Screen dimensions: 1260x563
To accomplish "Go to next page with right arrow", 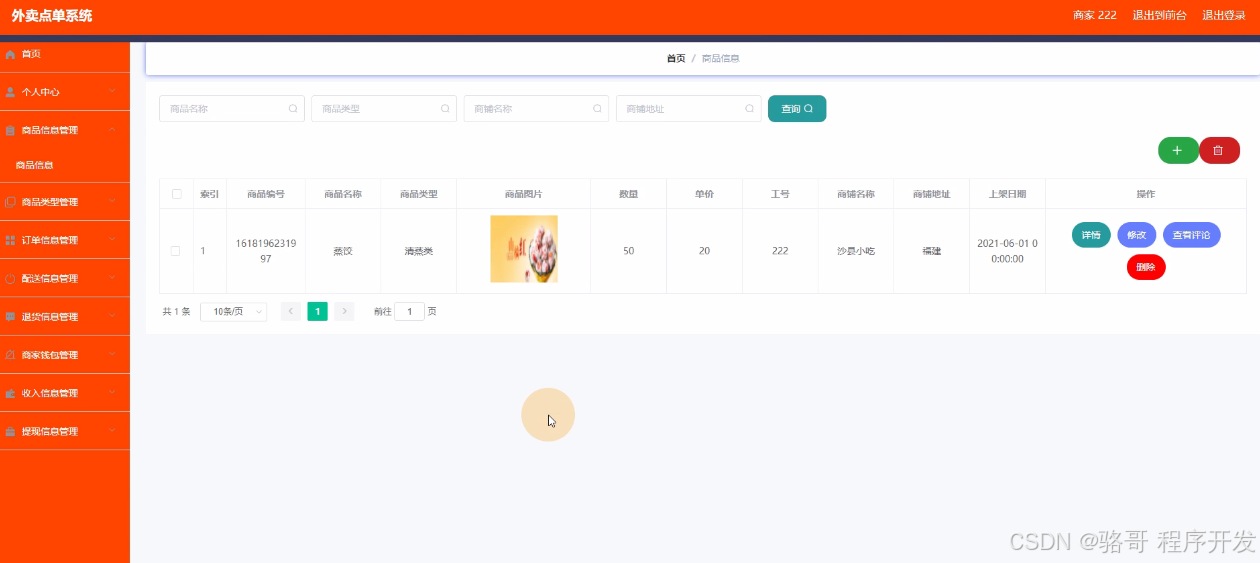I will pos(344,312).
